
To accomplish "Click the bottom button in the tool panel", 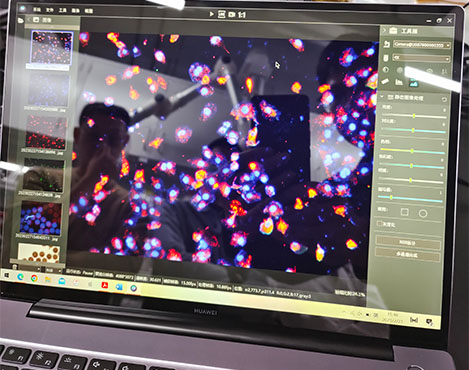I will pos(407,255).
